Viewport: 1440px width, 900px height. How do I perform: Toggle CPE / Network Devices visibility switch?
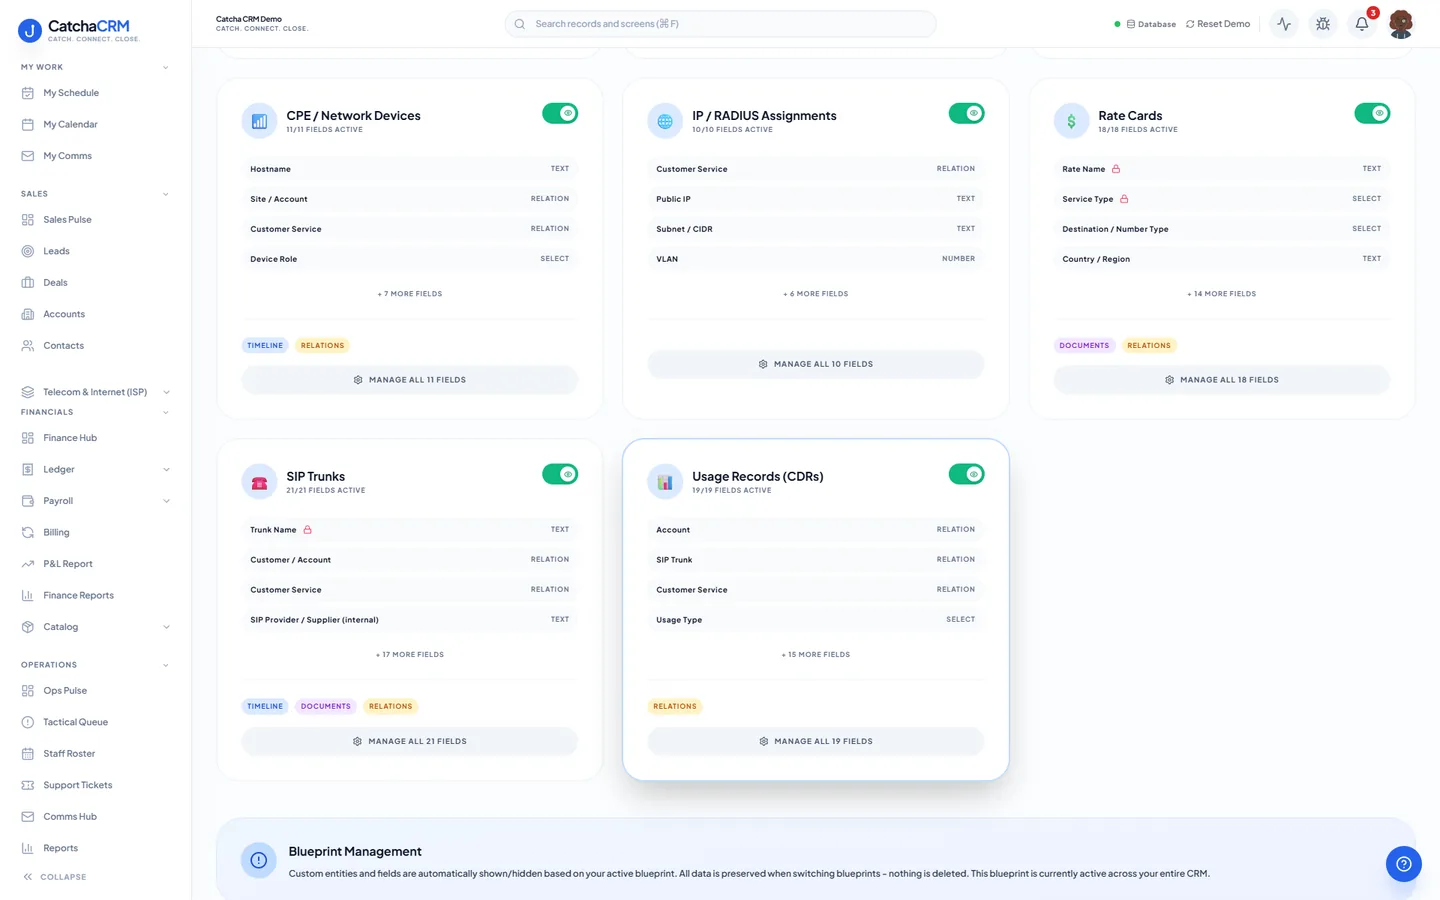tap(560, 113)
